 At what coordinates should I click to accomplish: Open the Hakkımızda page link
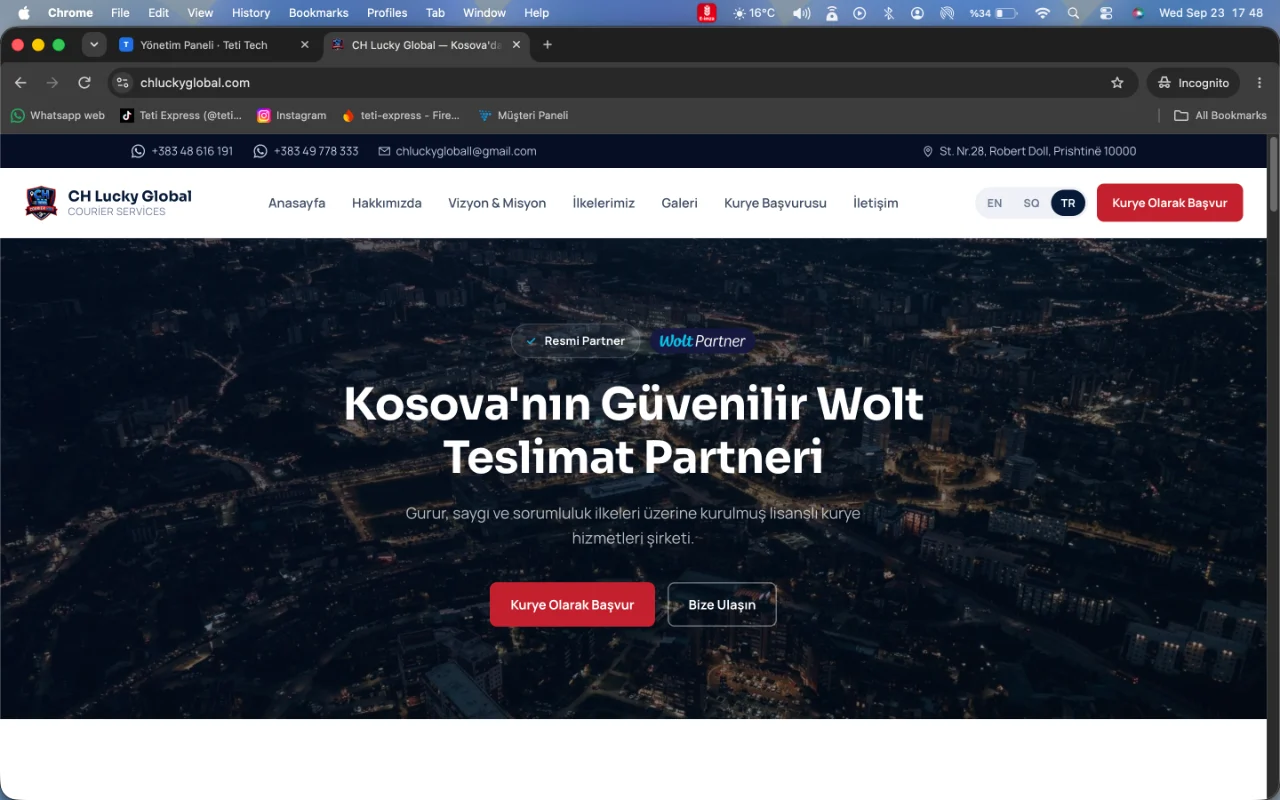(x=387, y=203)
